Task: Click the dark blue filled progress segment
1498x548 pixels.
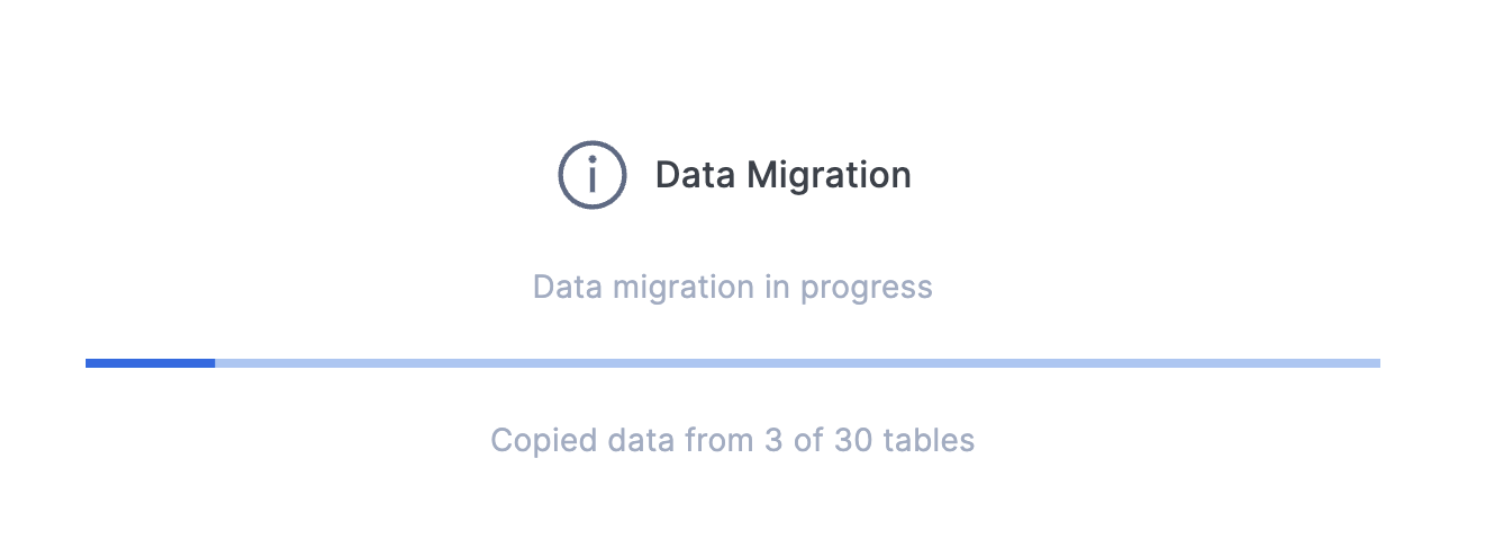Action: point(150,363)
